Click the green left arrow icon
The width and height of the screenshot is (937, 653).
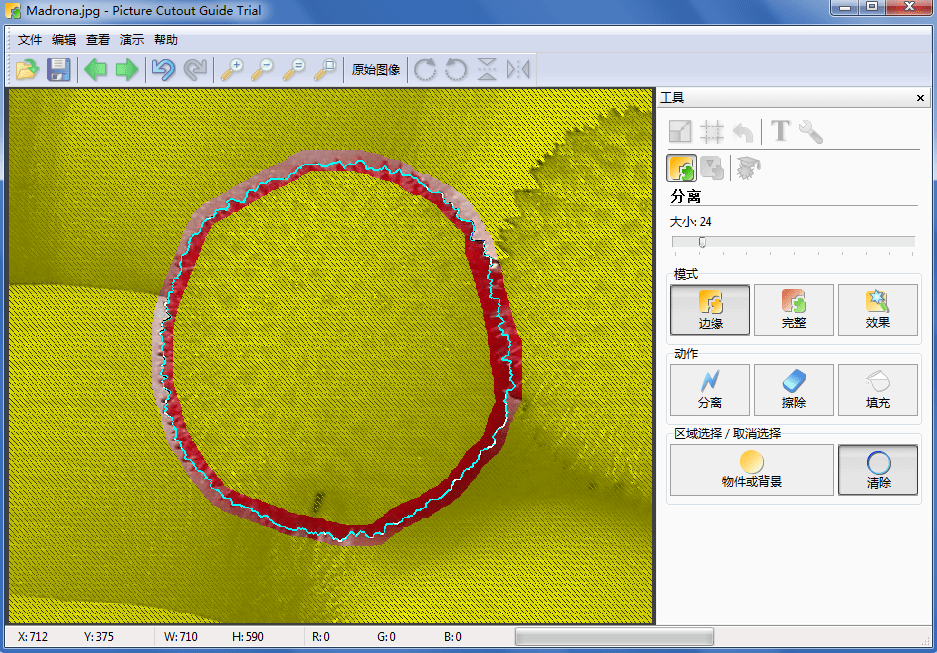click(95, 69)
